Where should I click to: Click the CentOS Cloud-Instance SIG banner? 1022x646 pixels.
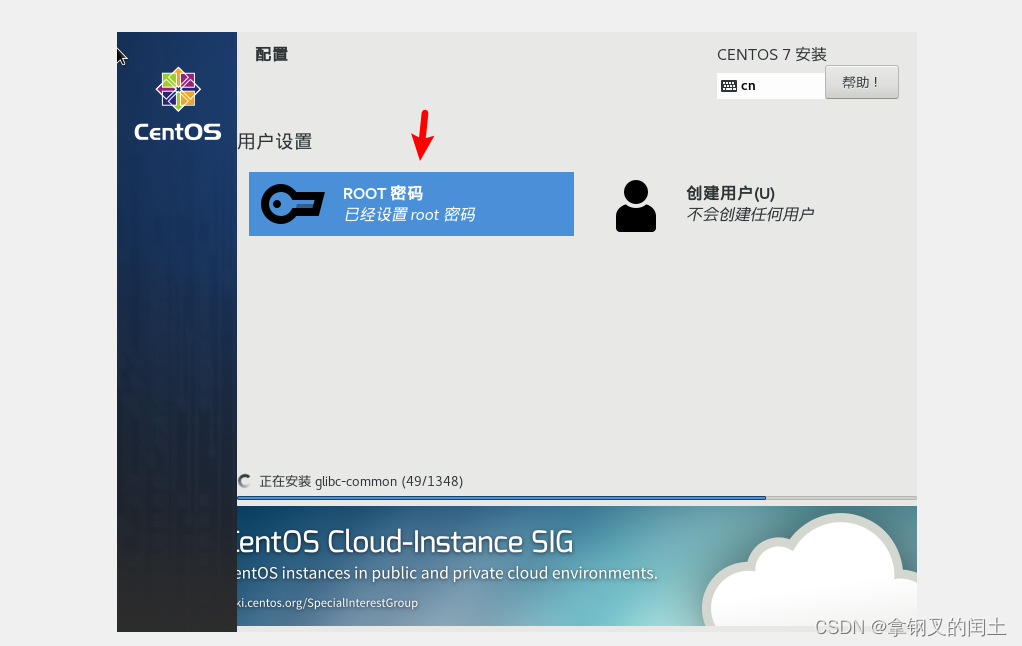(x=577, y=566)
